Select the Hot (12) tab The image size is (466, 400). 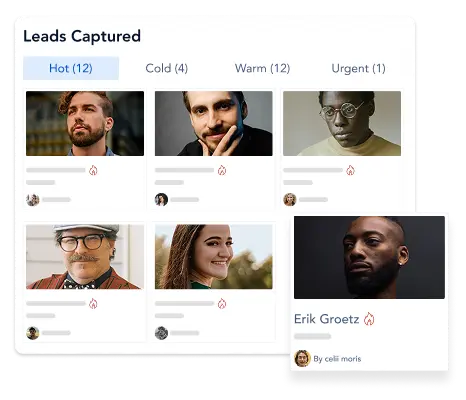click(x=71, y=68)
